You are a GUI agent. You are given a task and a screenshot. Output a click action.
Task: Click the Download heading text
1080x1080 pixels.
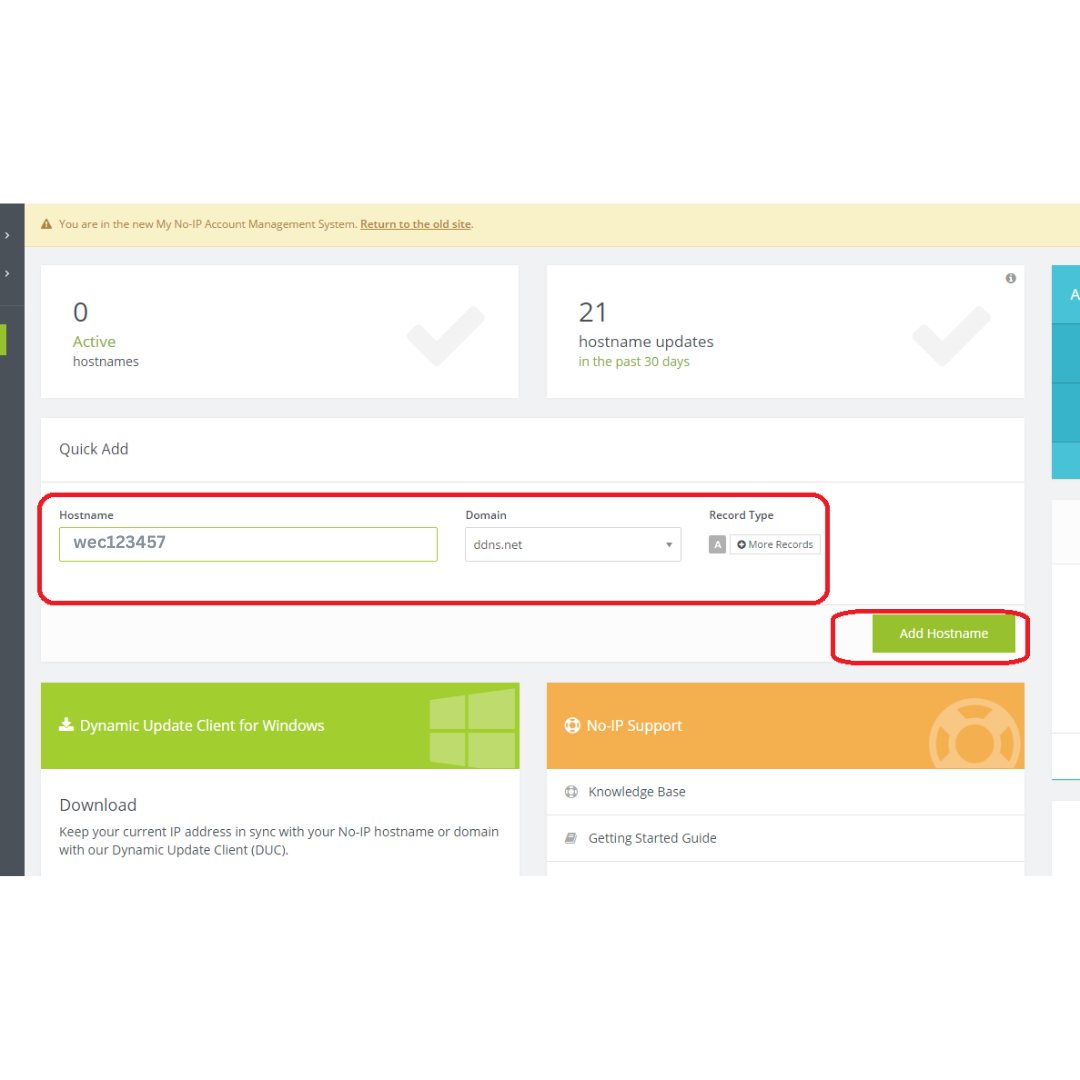coord(98,804)
